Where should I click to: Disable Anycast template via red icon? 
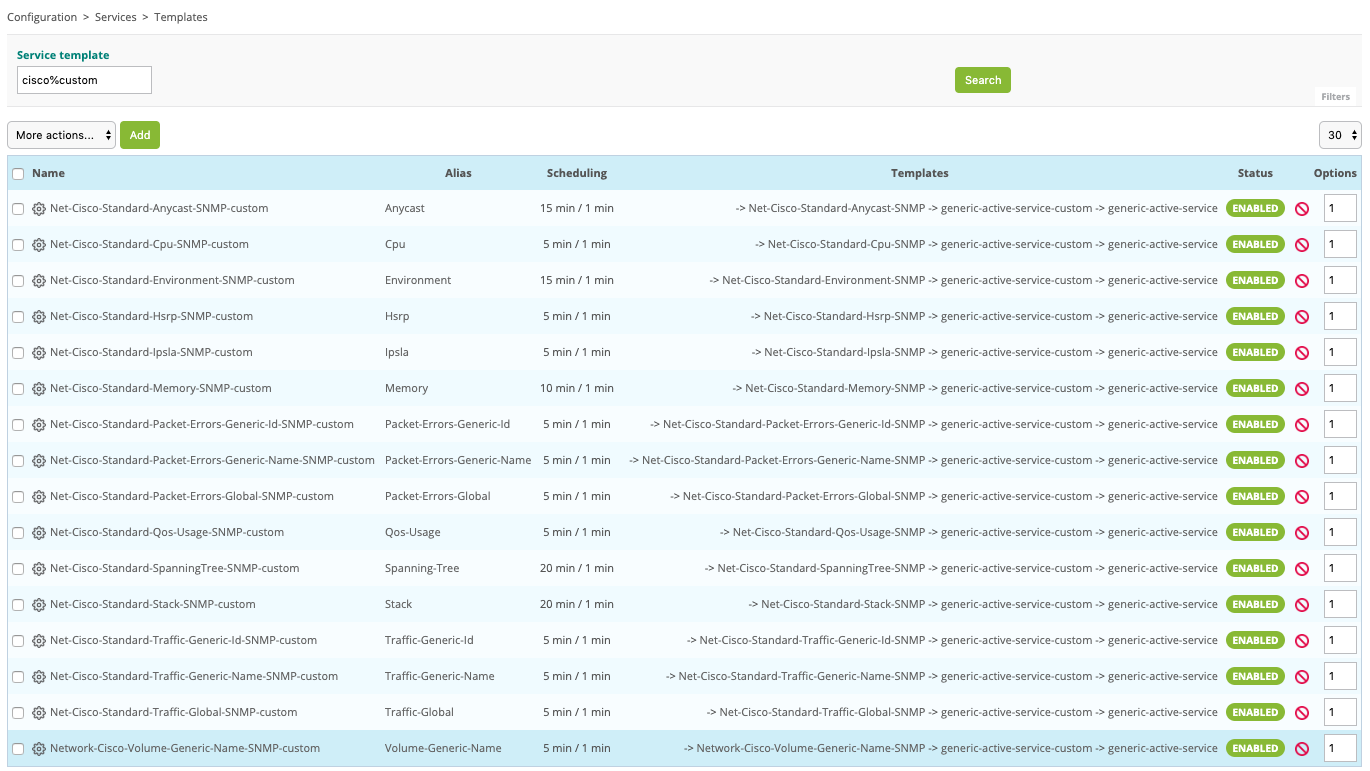tap(1302, 209)
